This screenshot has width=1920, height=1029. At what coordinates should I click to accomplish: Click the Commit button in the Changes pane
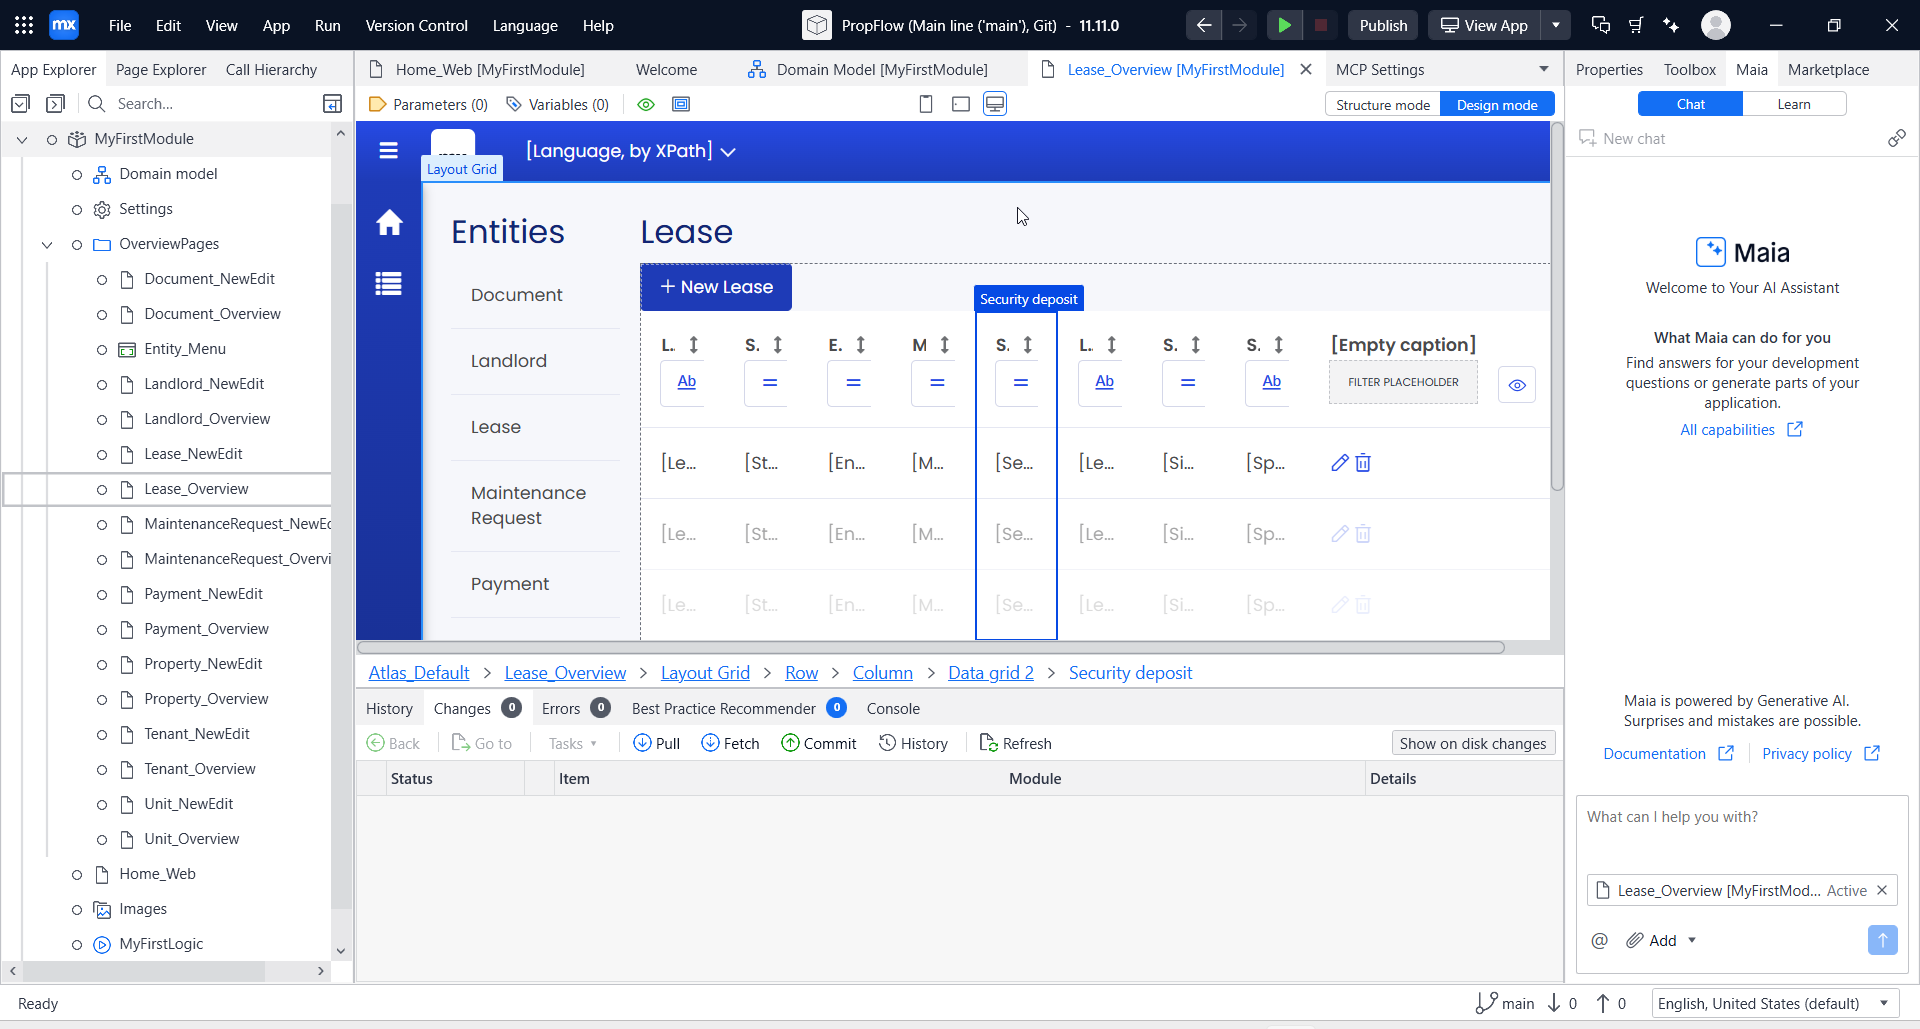point(818,743)
